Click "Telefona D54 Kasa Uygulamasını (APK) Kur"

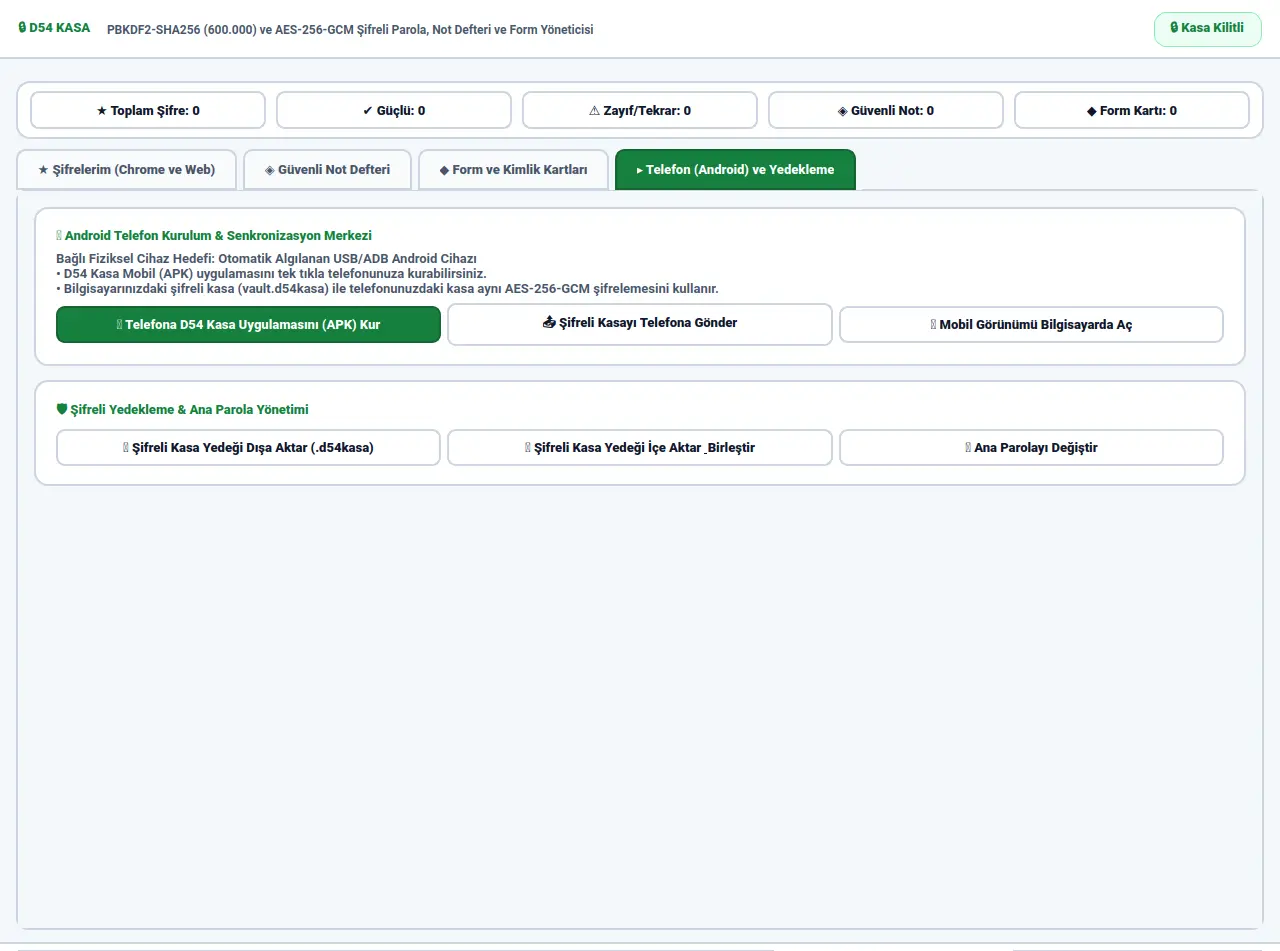tap(248, 325)
